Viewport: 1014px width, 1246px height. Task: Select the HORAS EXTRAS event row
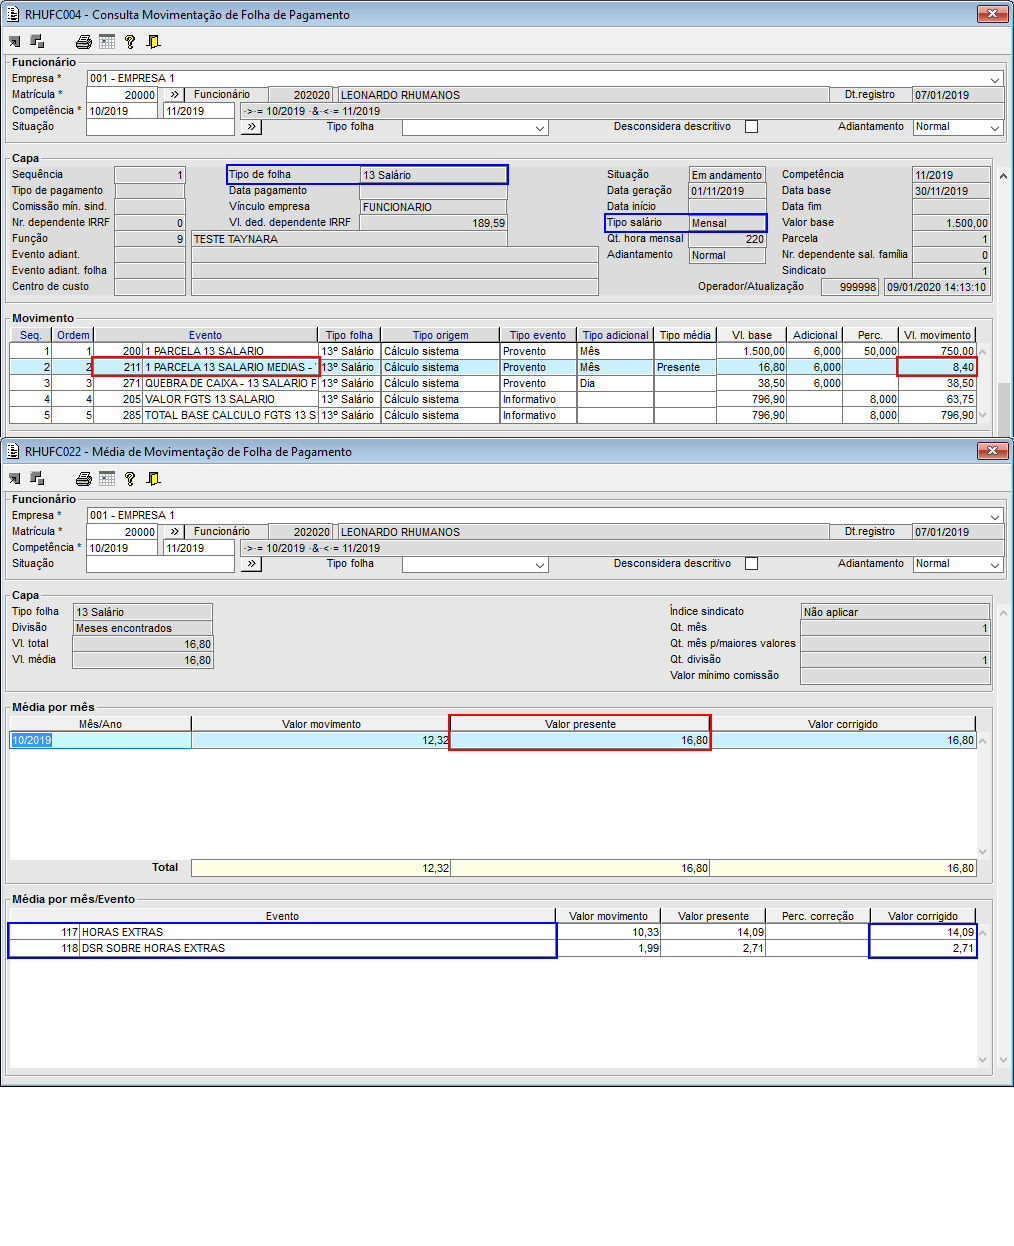492,932
